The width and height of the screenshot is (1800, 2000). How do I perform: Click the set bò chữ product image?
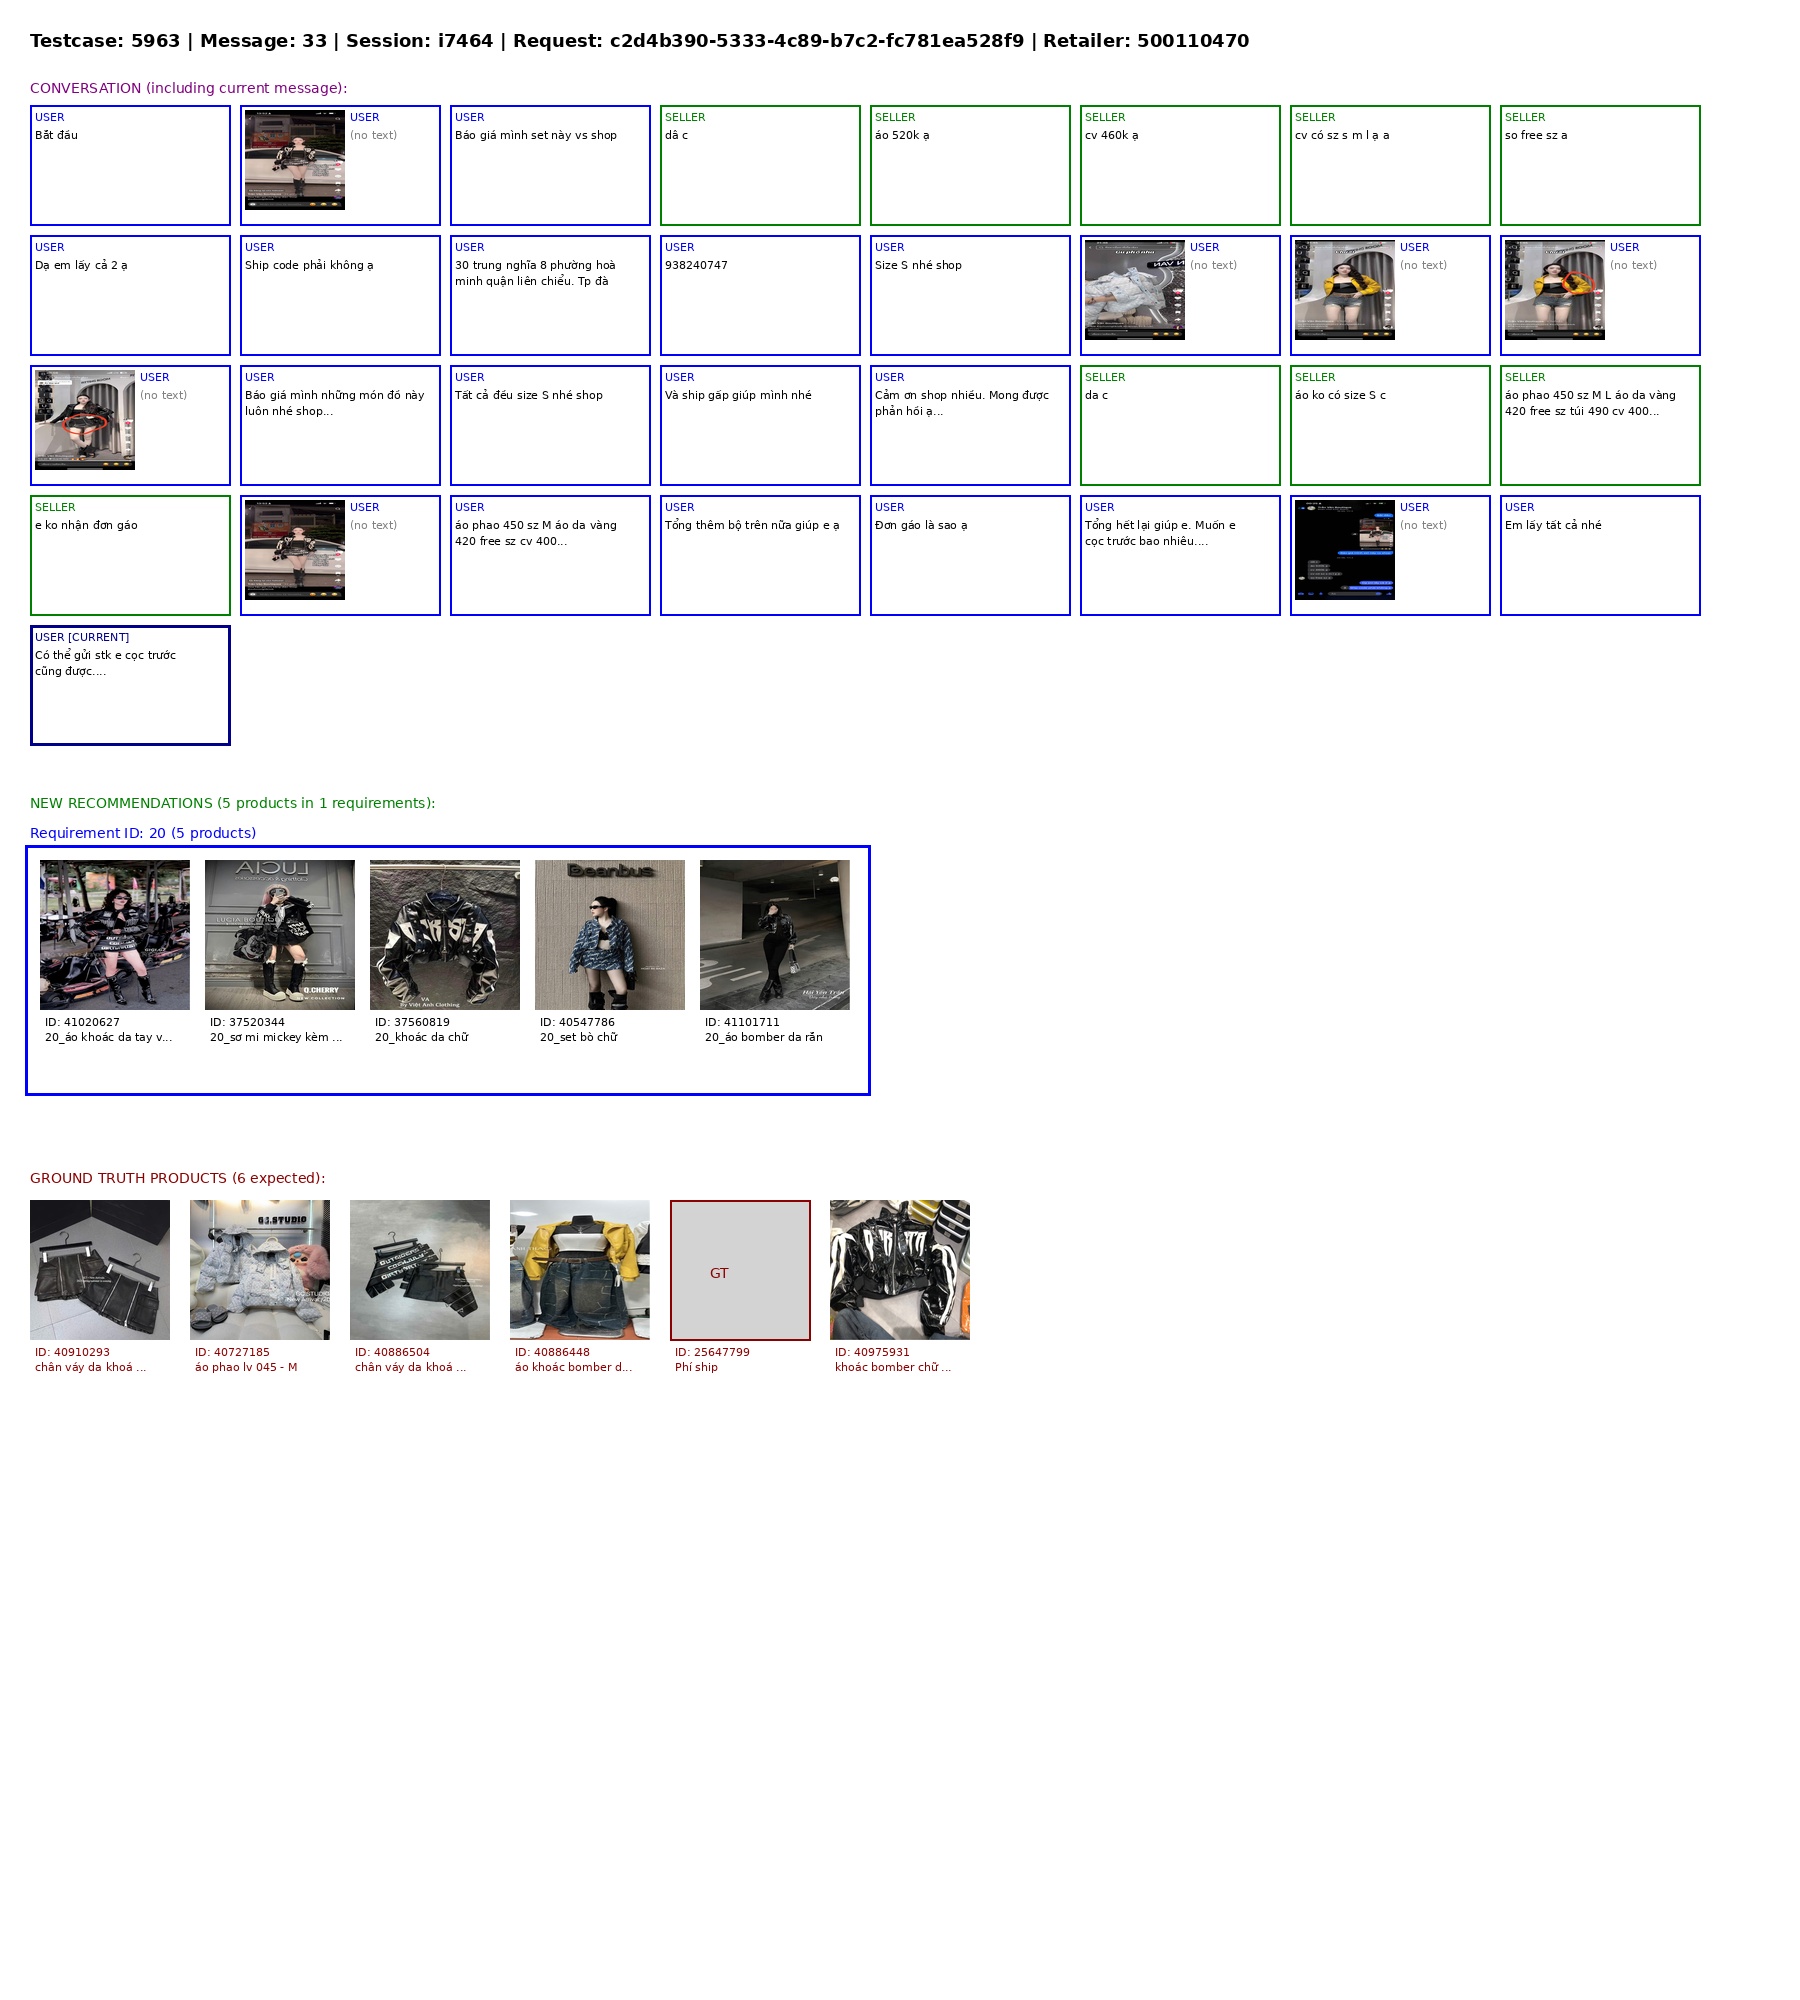610,934
